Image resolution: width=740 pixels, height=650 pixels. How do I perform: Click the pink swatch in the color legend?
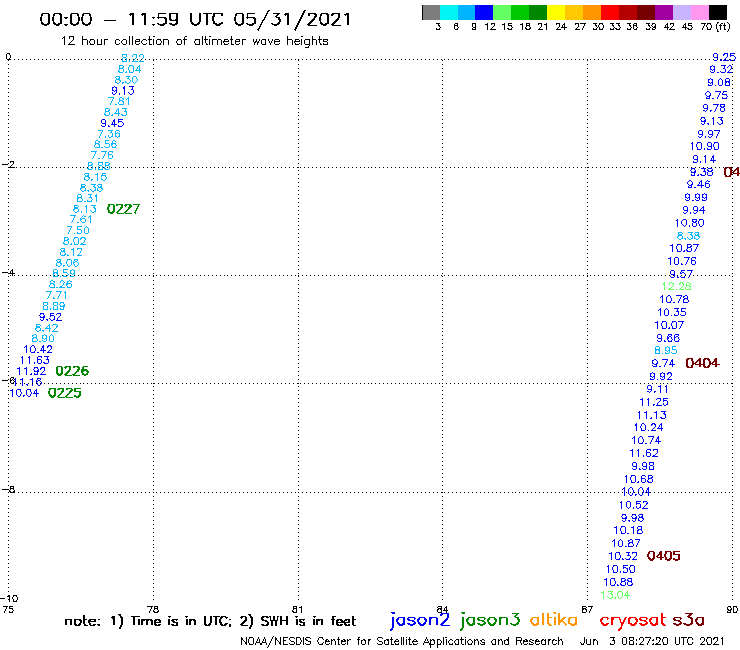pyautogui.click(x=700, y=13)
